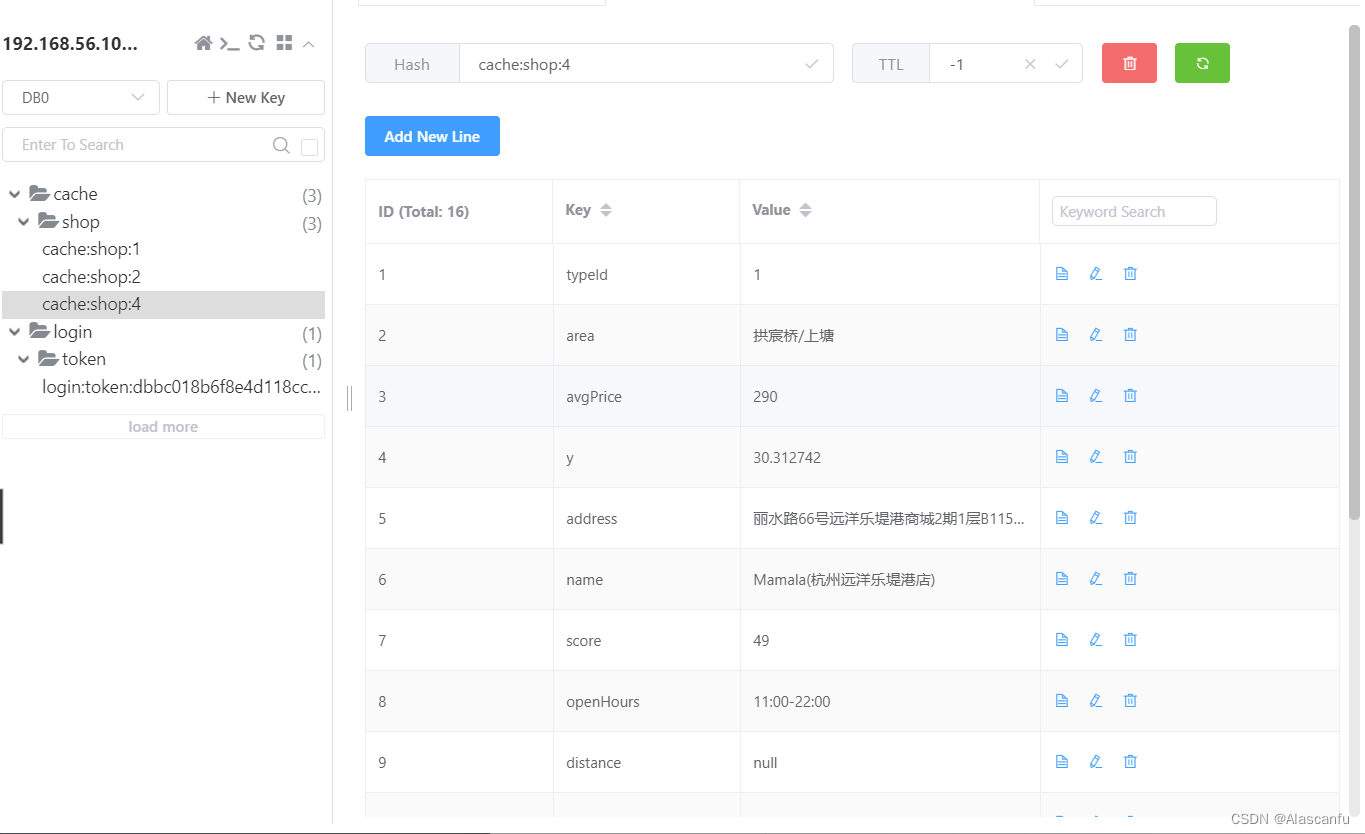Click the value Mamala(杭州远洋乐堤港店)
Viewport: 1365px width, 834px height.
click(844, 580)
